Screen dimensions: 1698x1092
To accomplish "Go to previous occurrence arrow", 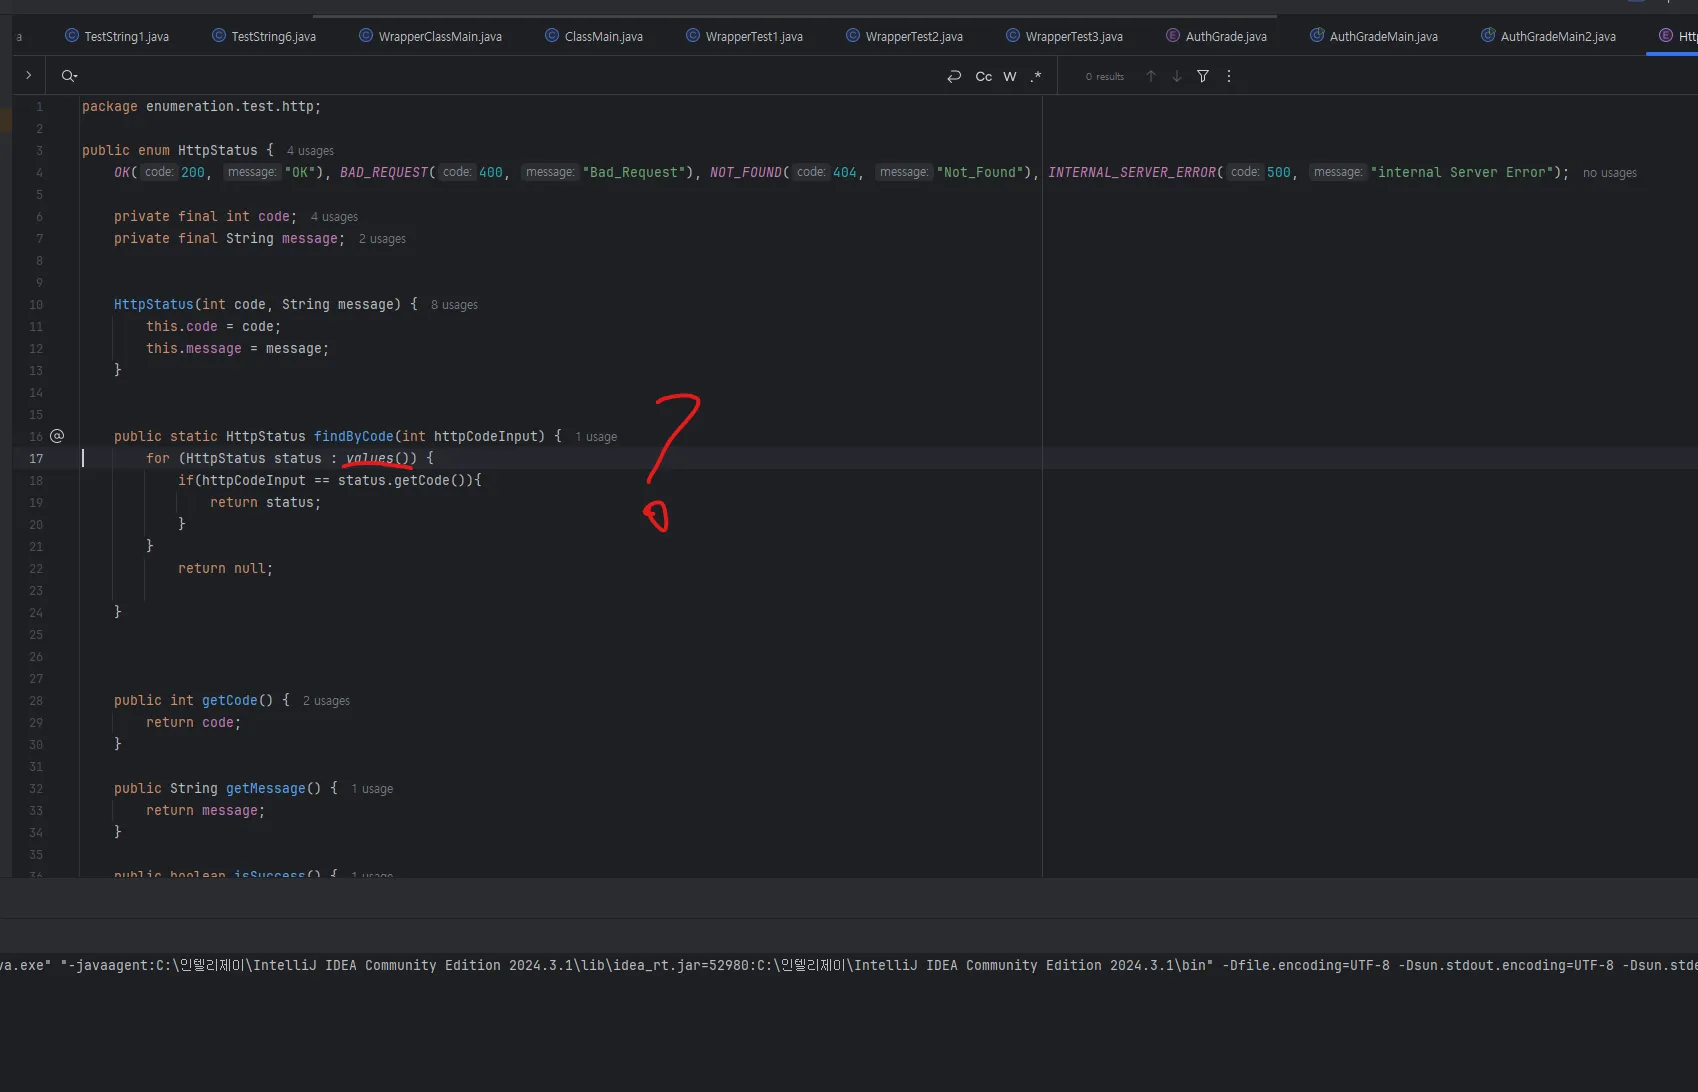I will pos(1151,76).
